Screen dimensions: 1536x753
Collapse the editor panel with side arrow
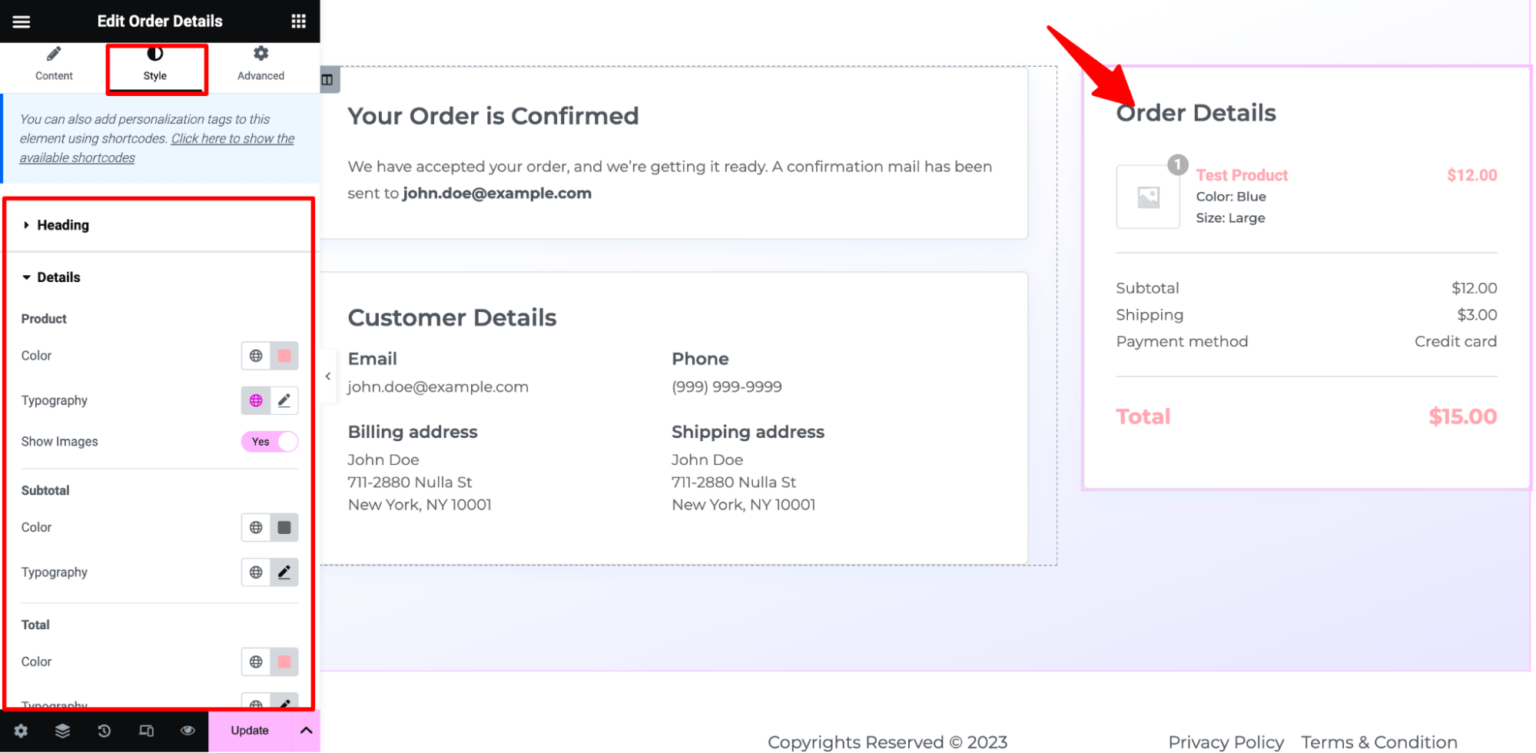[328, 376]
